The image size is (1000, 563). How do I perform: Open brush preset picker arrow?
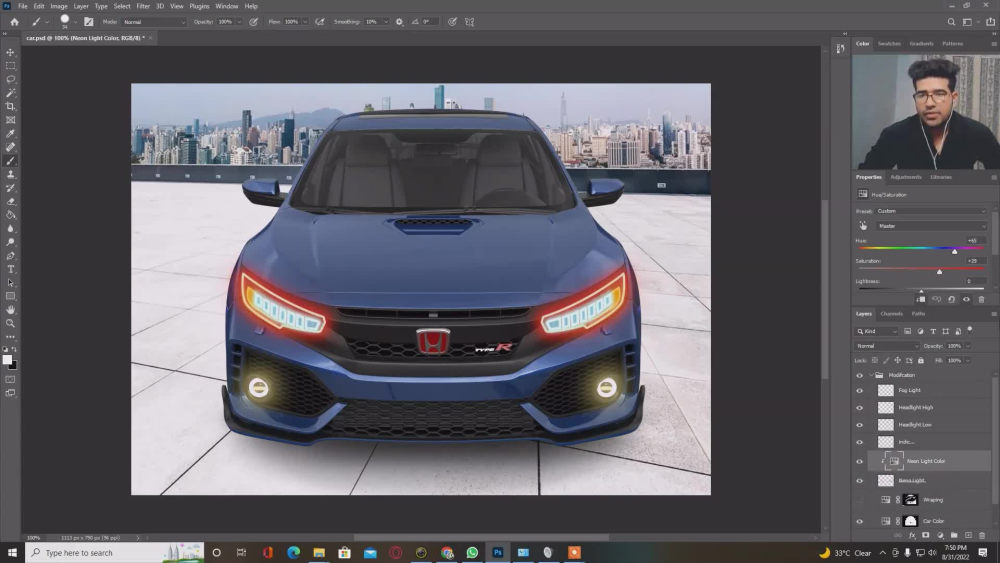point(75,22)
